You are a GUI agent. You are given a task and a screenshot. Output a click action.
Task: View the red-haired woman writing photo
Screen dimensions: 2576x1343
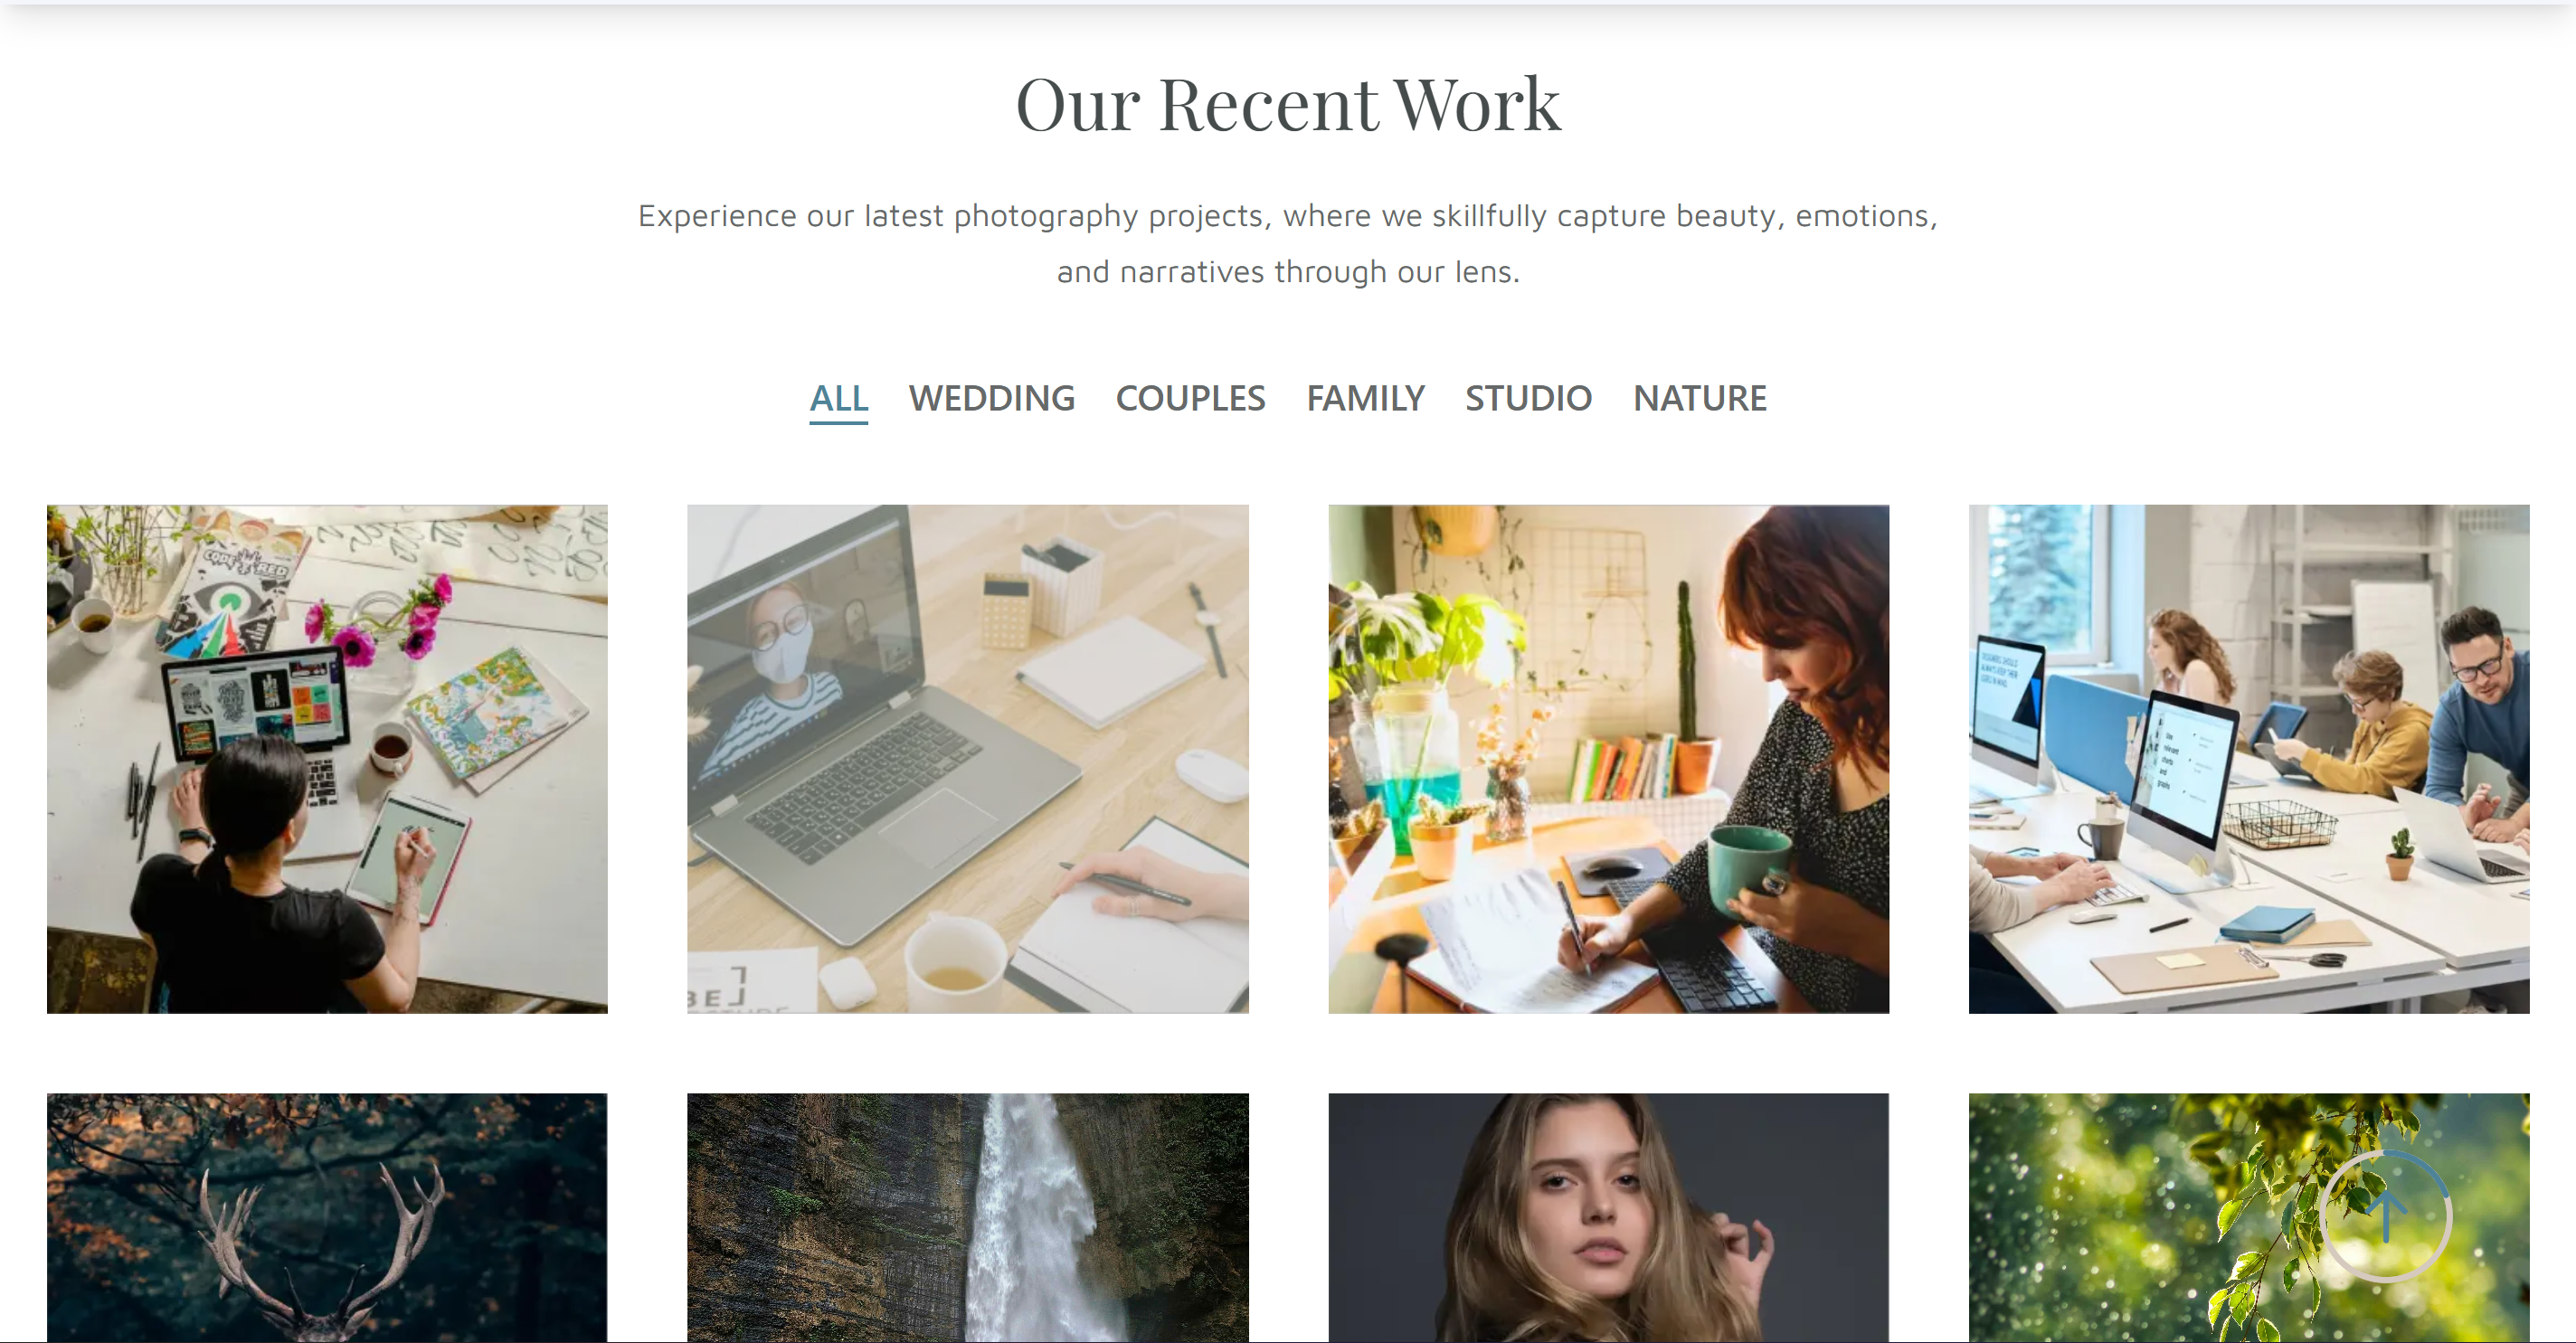coord(1608,759)
